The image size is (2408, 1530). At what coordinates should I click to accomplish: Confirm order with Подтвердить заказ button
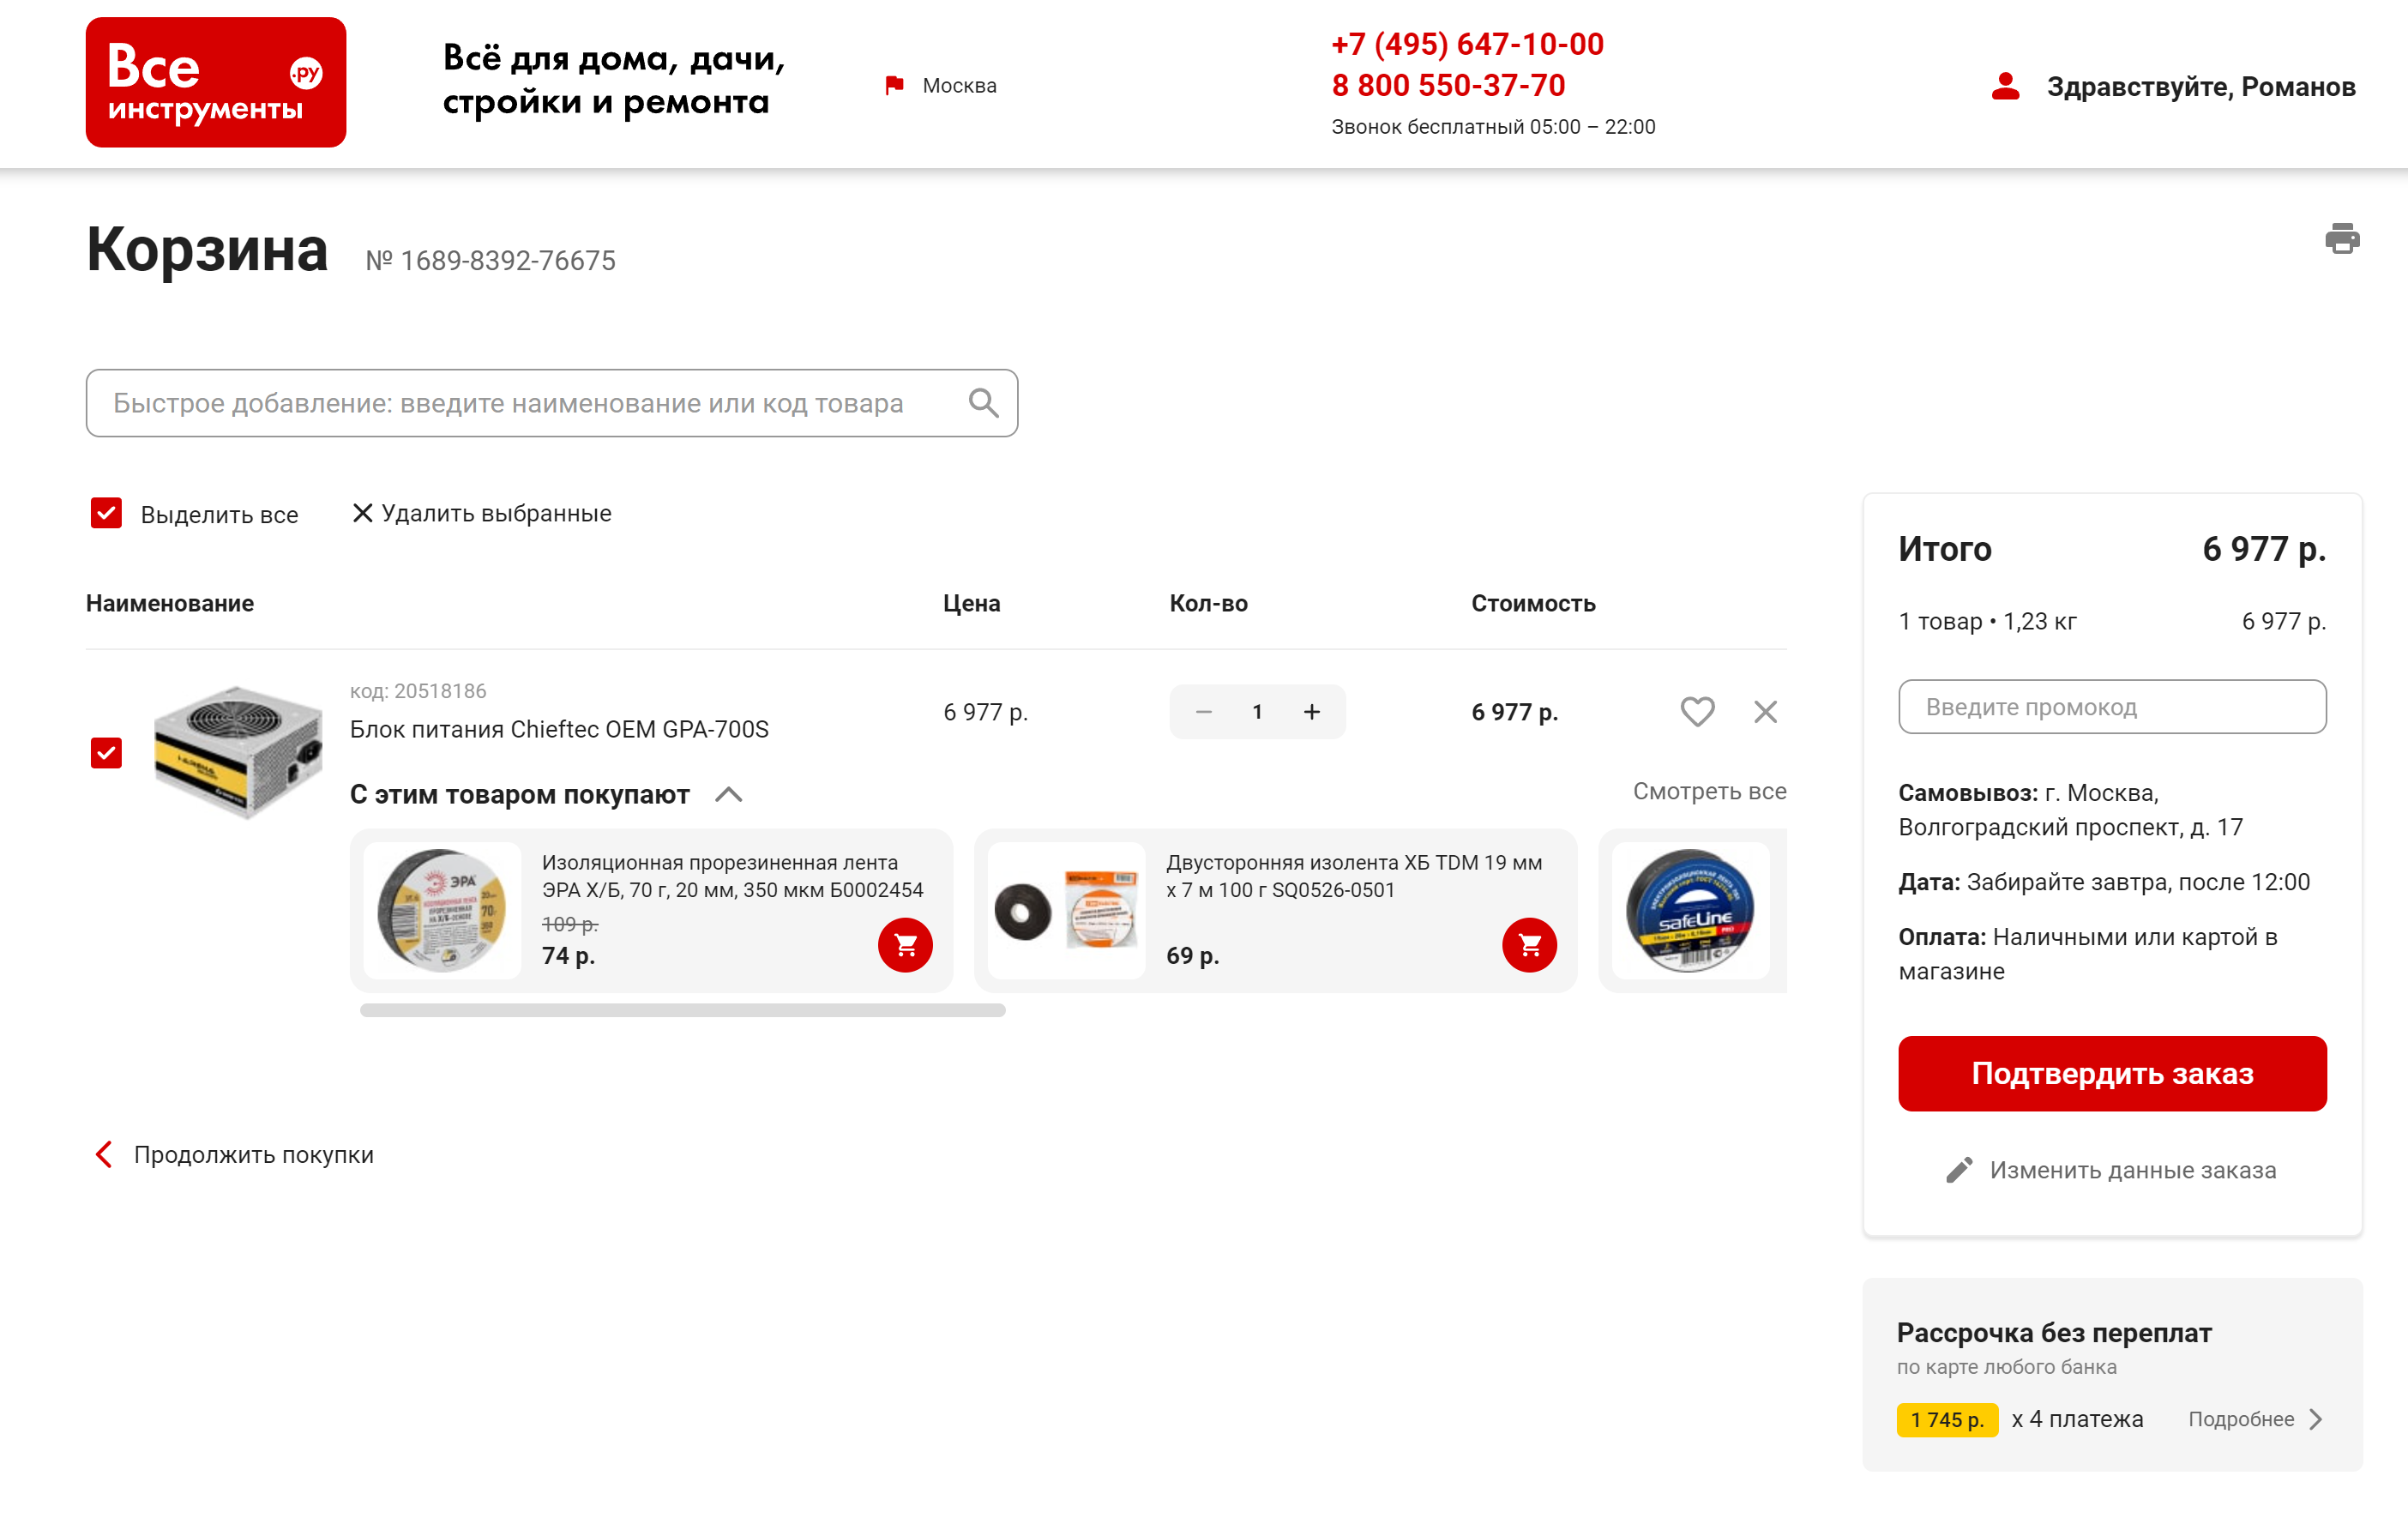pos(2112,1073)
